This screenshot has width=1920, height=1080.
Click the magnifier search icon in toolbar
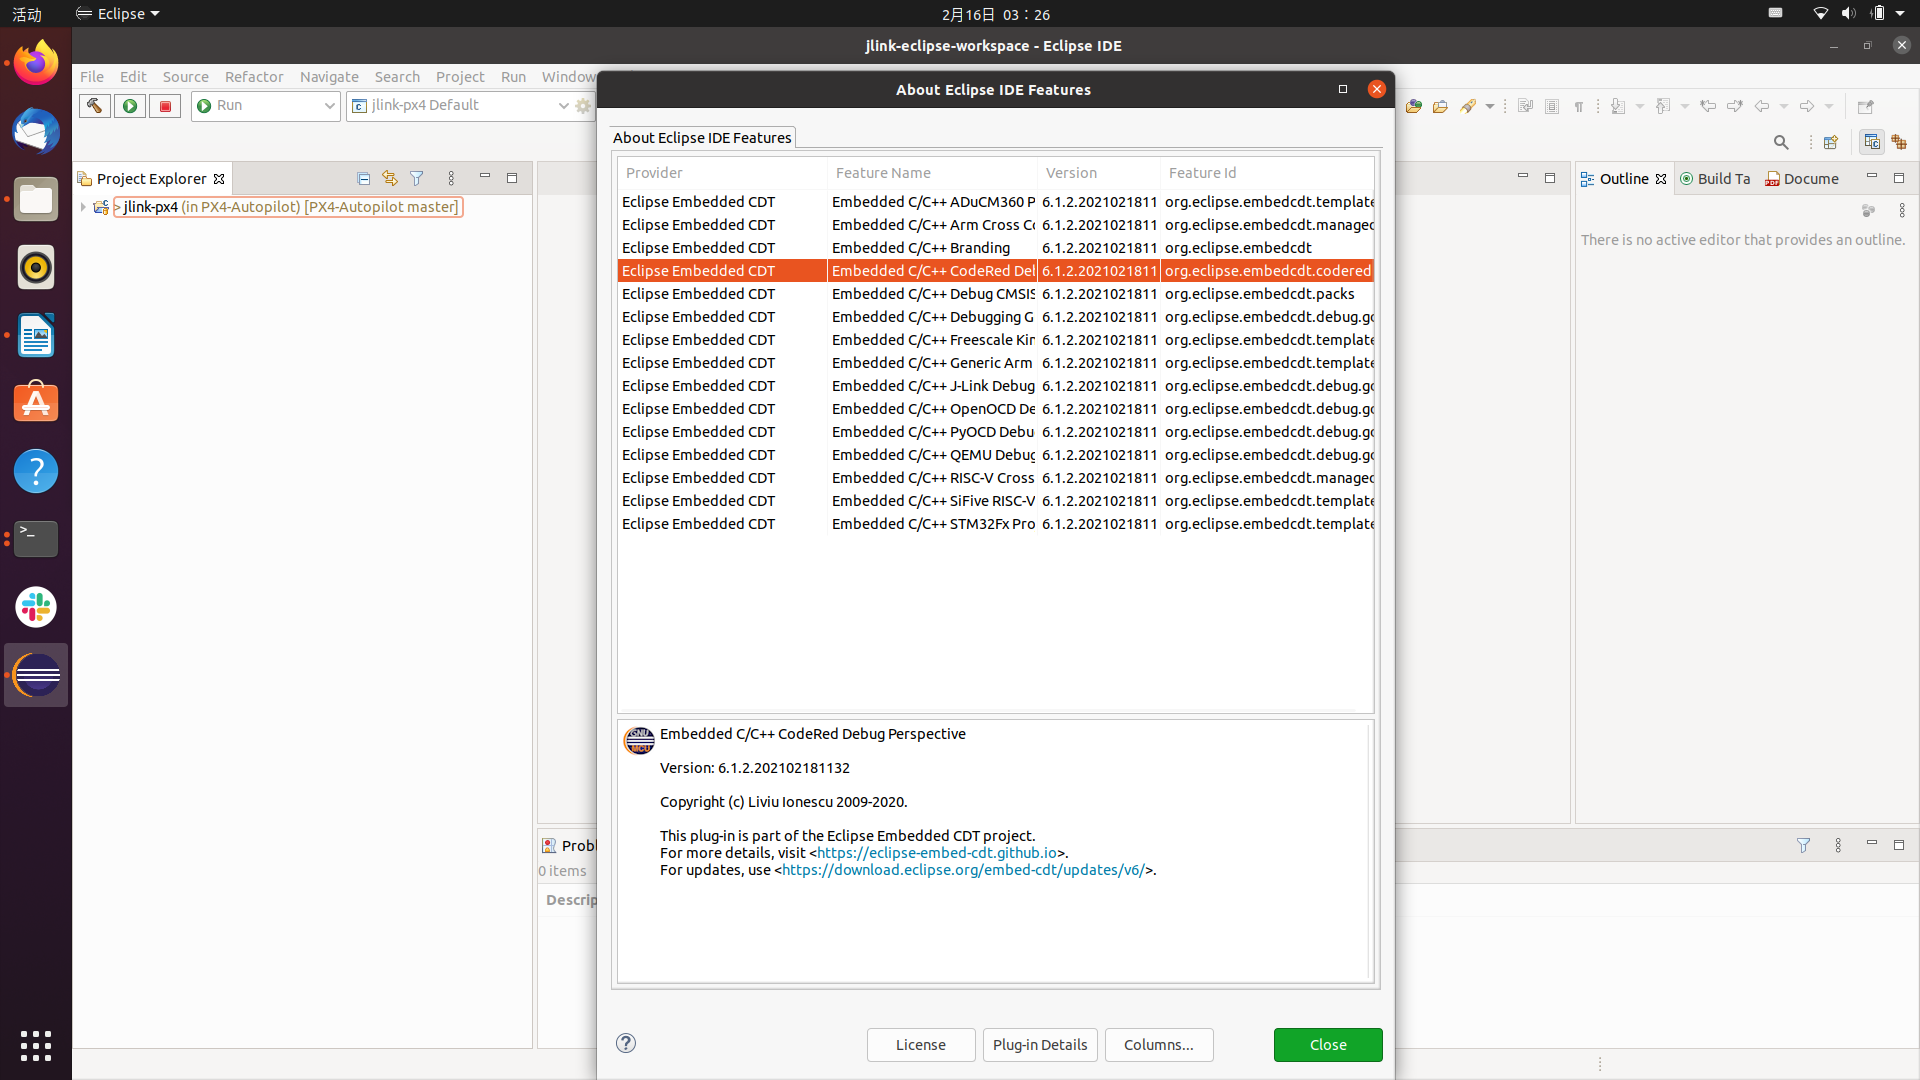1781,143
